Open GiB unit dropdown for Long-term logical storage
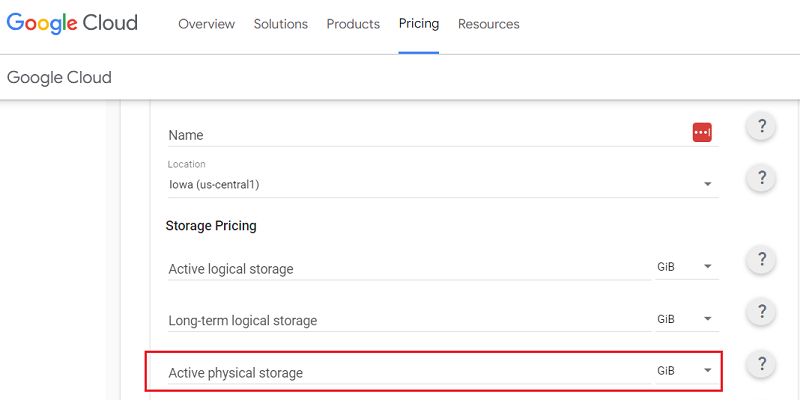This screenshot has width=800, height=400. (685, 319)
